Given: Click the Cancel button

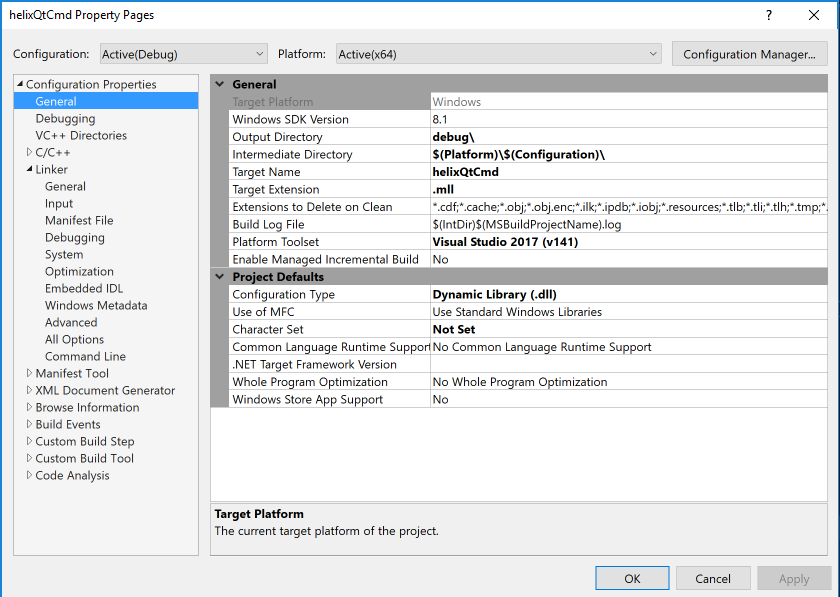Looking at the screenshot, I should coord(713,578).
